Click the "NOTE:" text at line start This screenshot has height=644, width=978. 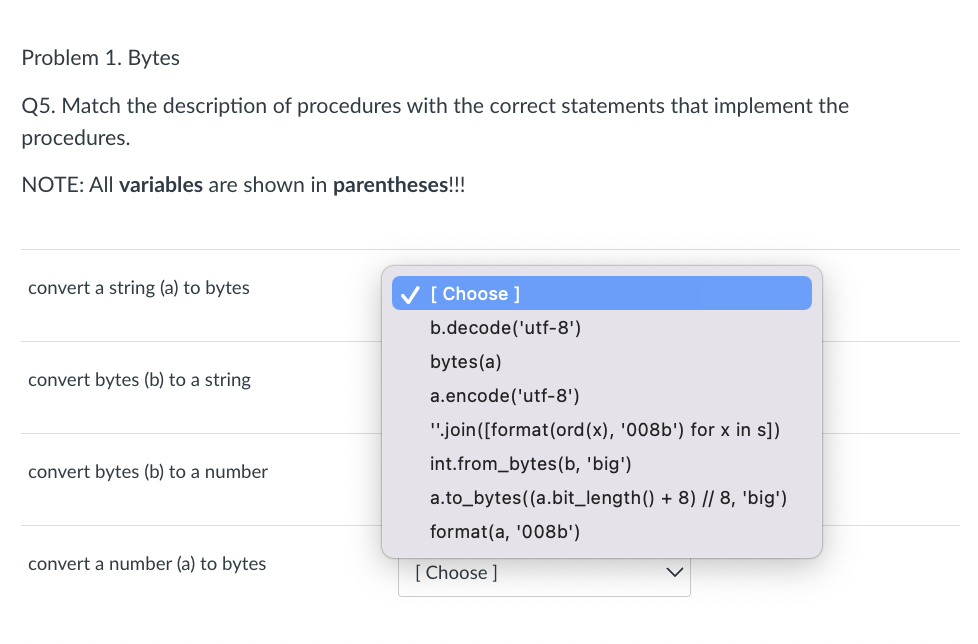click(45, 185)
